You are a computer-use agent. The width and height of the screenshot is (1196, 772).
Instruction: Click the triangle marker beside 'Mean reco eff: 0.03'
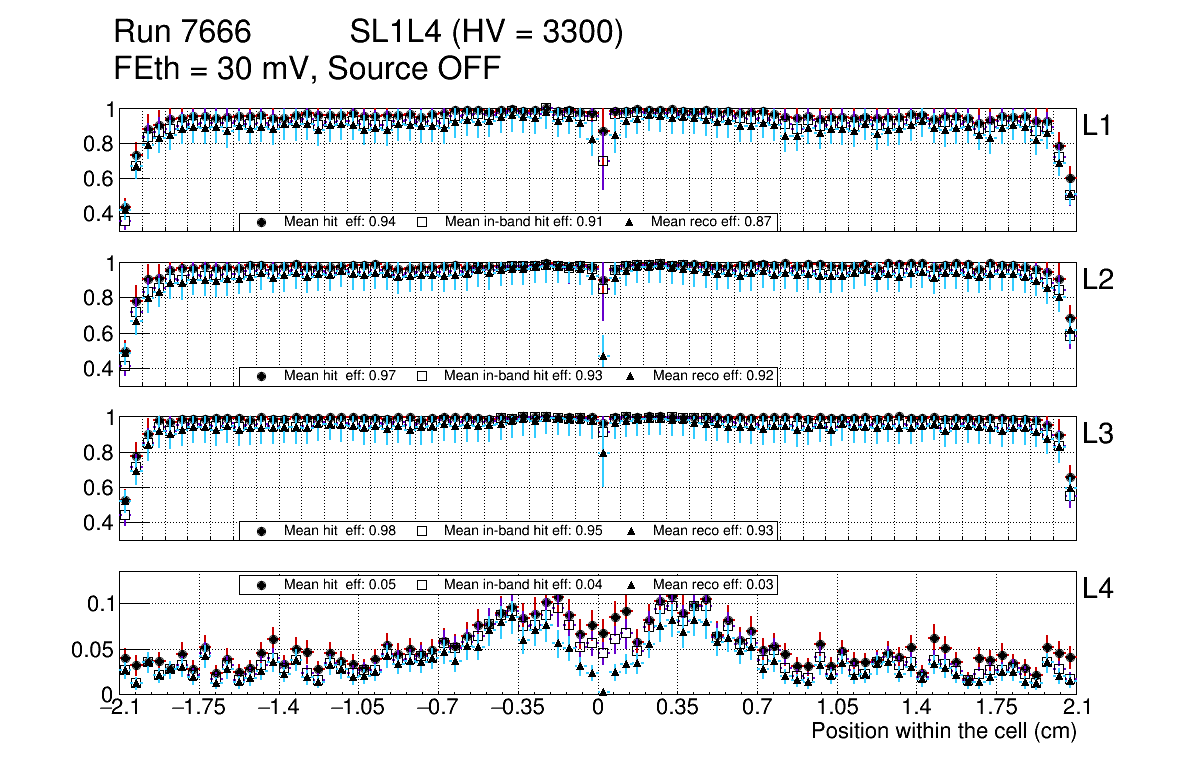coord(632,584)
